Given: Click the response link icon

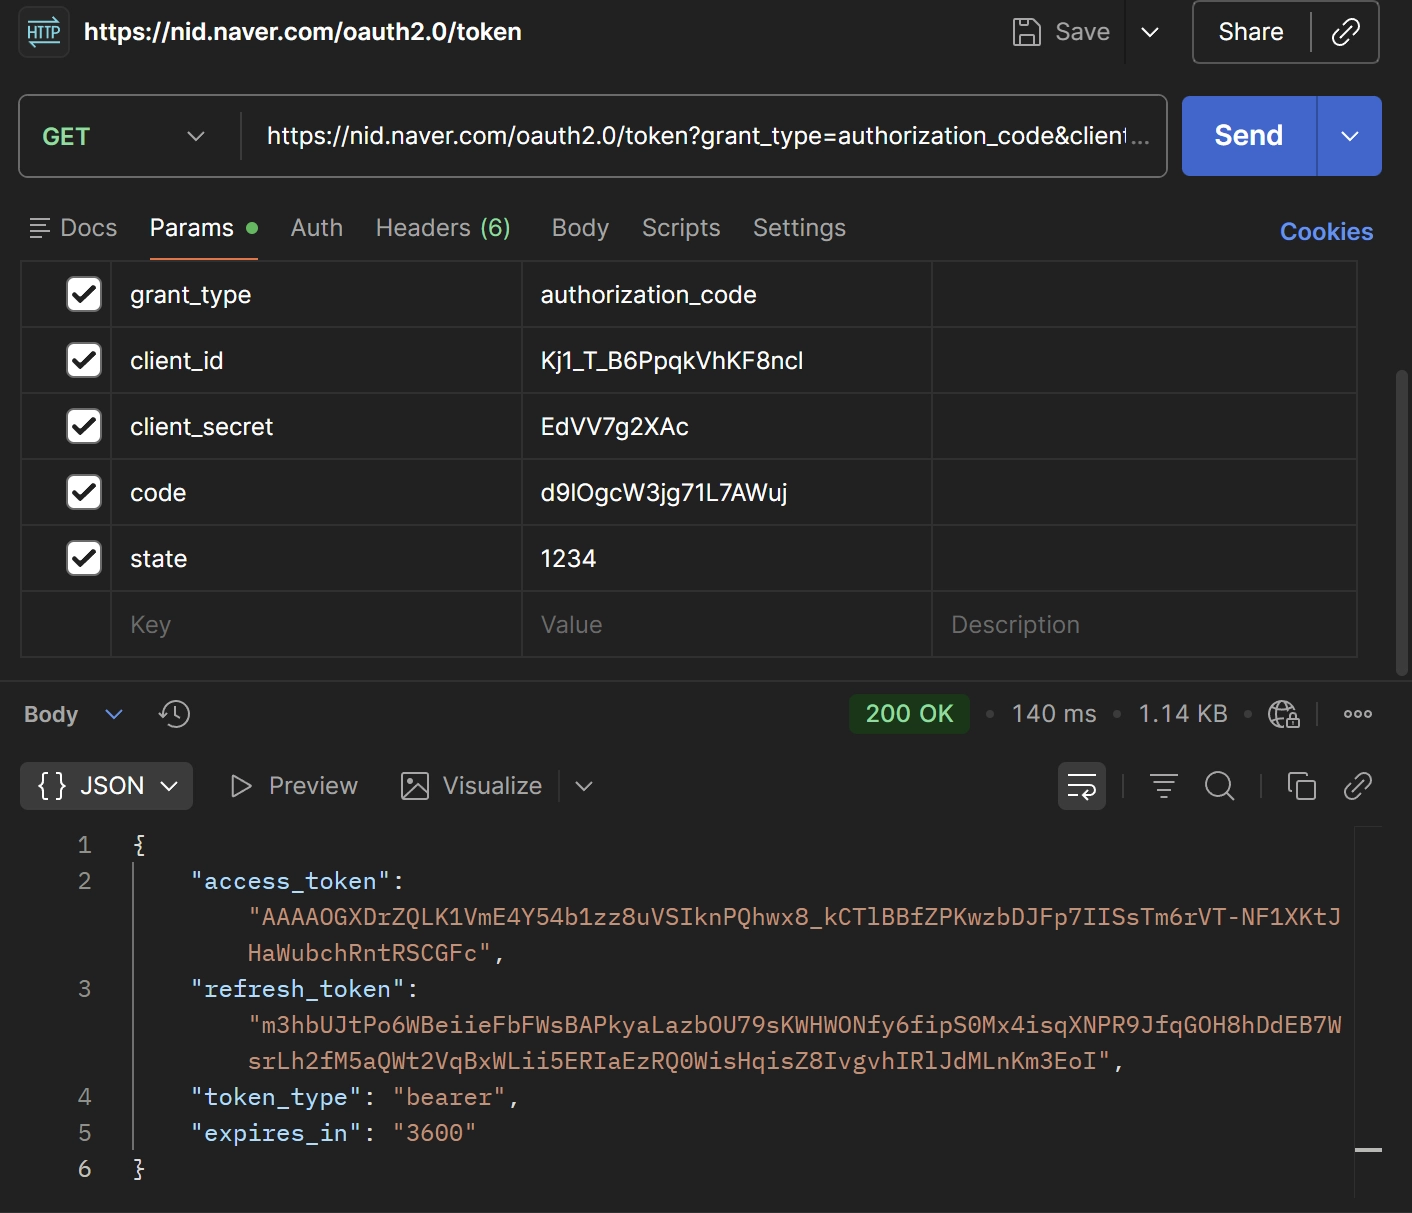Looking at the screenshot, I should point(1357,786).
